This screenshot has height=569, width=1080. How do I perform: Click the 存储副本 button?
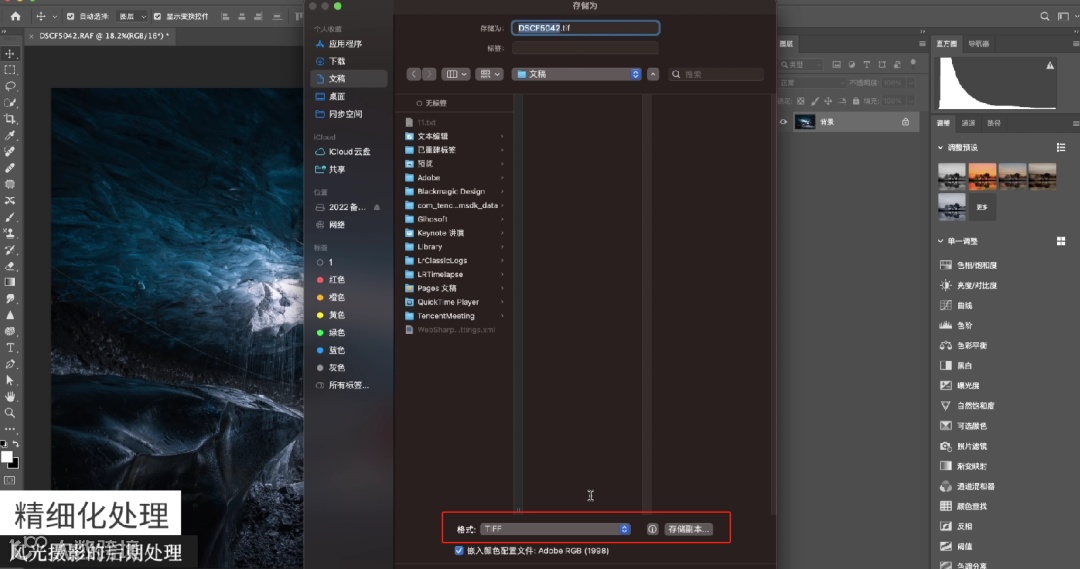(x=688, y=529)
